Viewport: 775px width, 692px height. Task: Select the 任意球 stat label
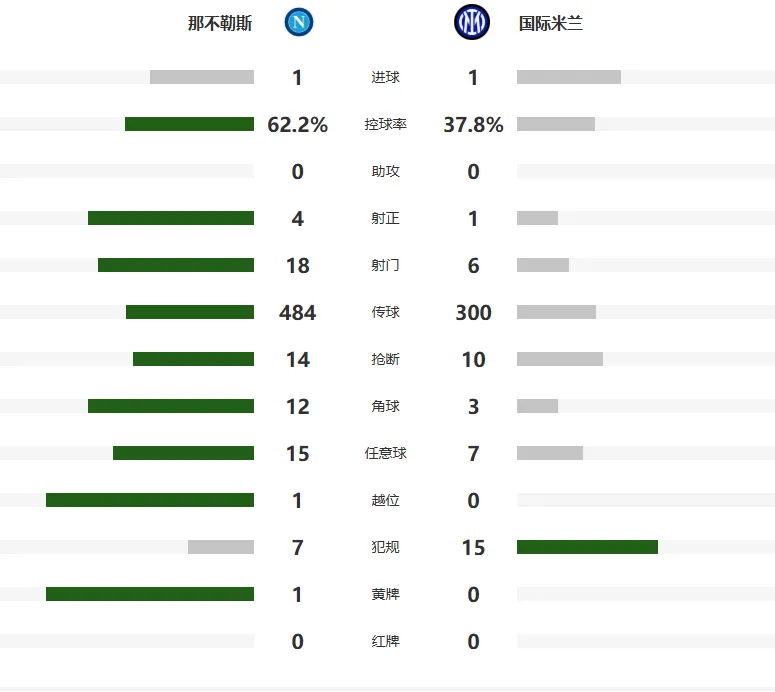coord(386,453)
